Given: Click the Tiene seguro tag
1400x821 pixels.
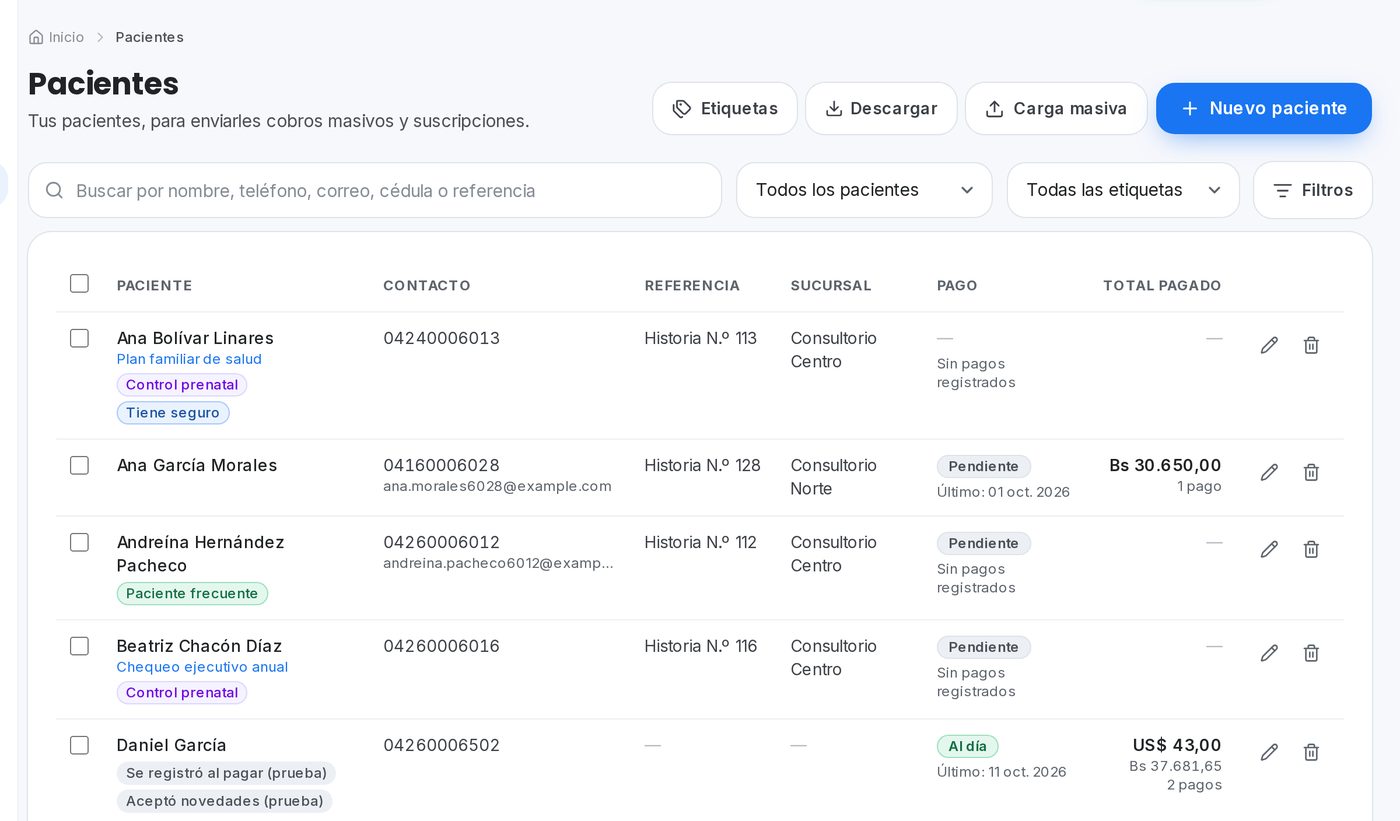Looking at the screenshot, I should (x=173, y=413).
